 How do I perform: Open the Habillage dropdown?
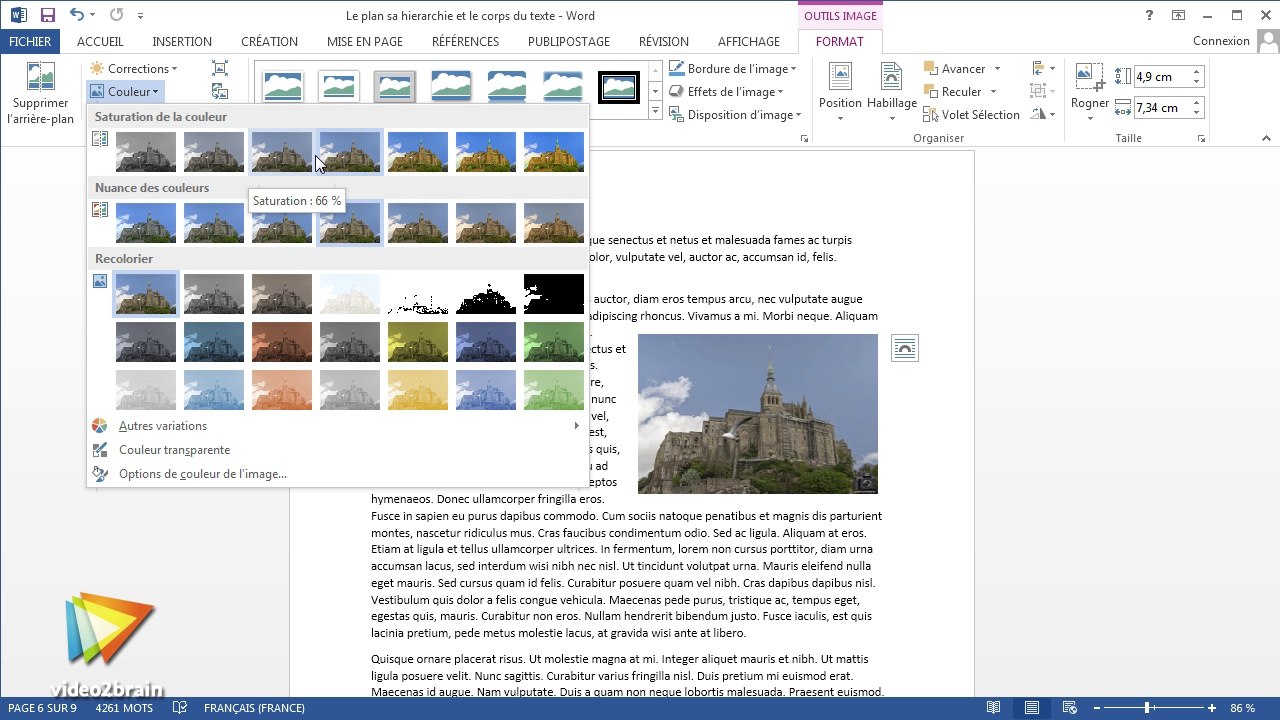(x=892, y=92)
